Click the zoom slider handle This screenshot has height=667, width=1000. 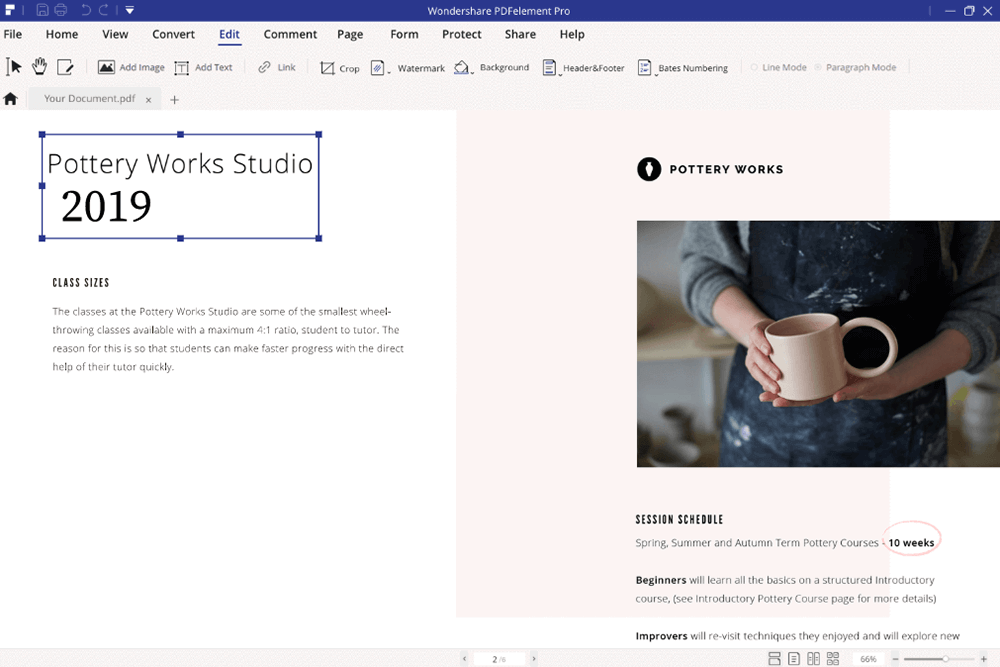coord(945,659)
